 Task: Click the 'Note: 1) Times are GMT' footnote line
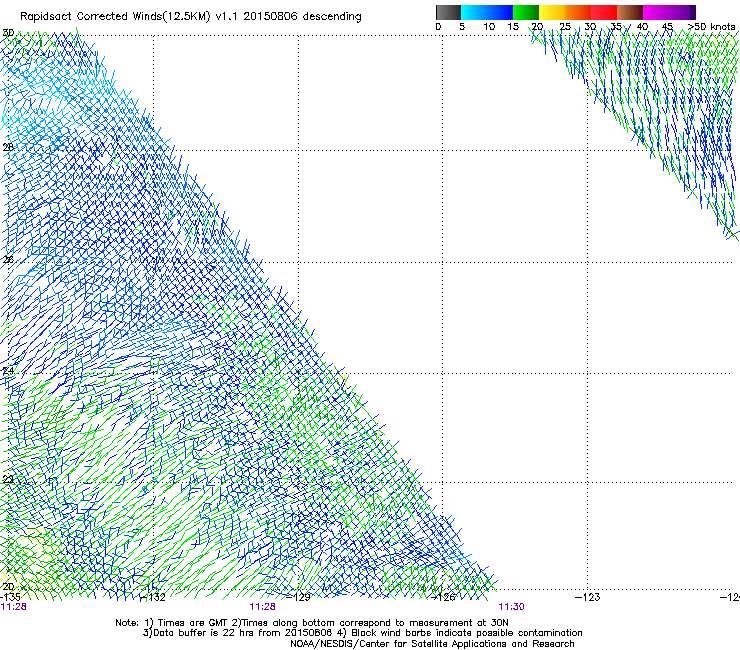click(x=312, y=623)
